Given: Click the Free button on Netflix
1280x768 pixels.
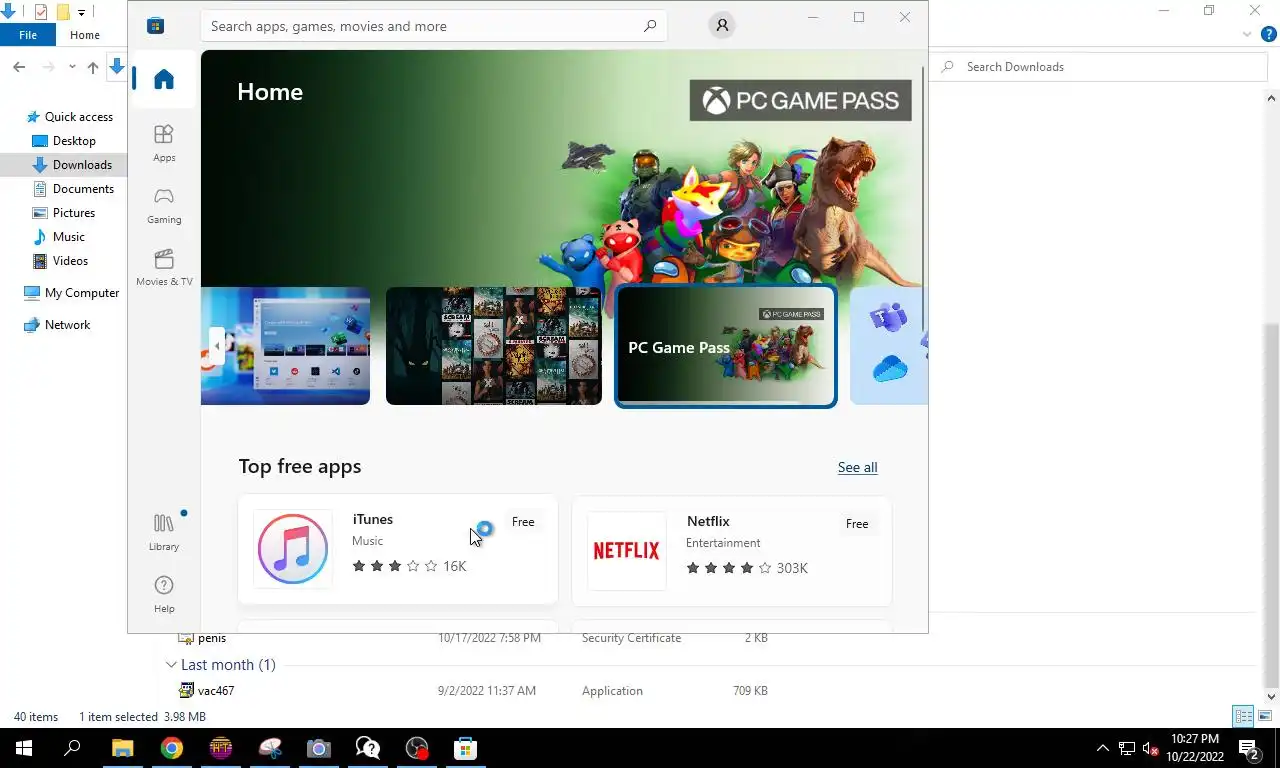Looking at the screenshot, I should click(x=857, y=524).
